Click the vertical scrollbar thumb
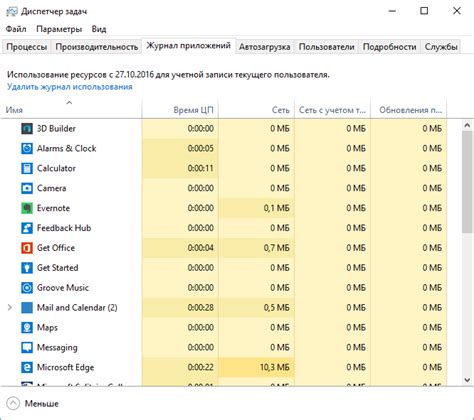This screenshot has width=474, height=420. point(467,182)
